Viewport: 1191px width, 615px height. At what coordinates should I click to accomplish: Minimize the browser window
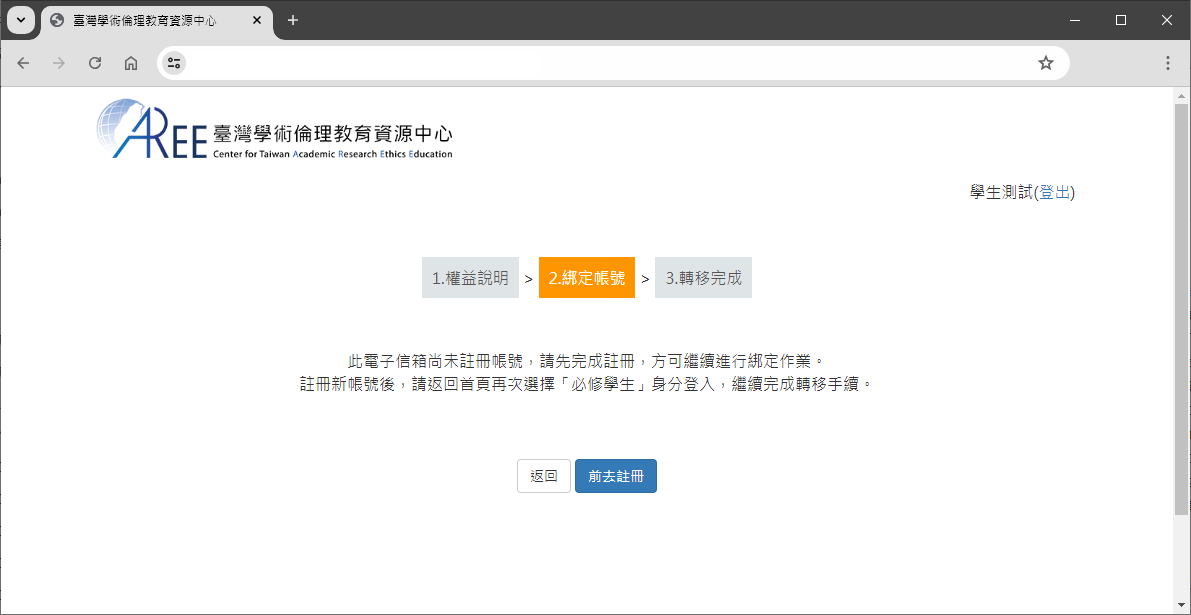point(1075,20)
